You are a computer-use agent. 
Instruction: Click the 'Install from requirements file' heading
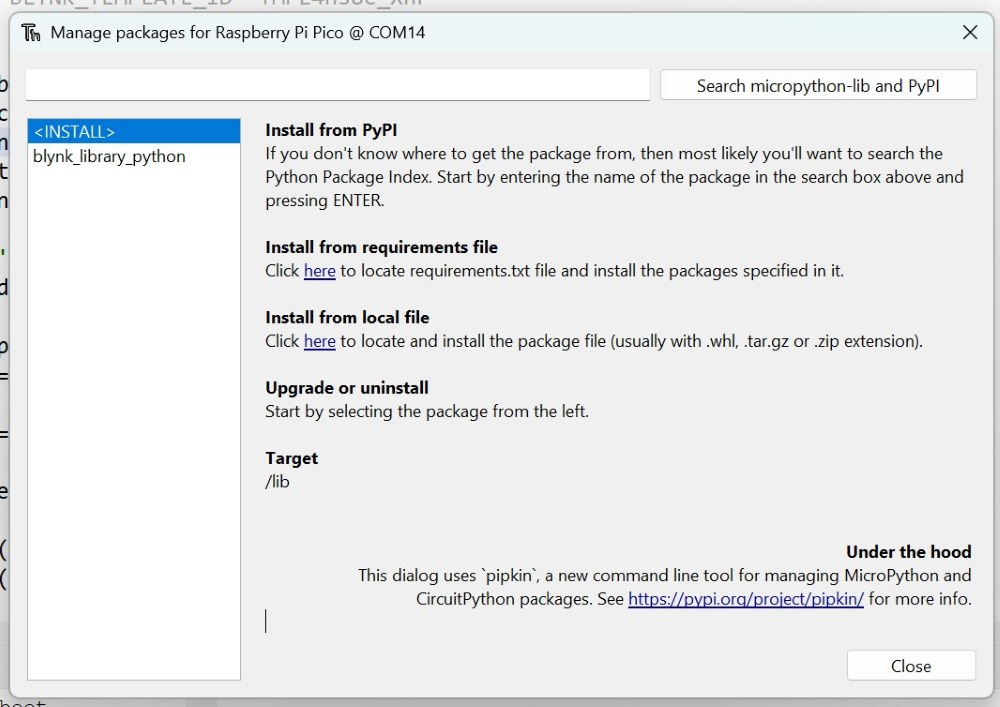(381, 247)
